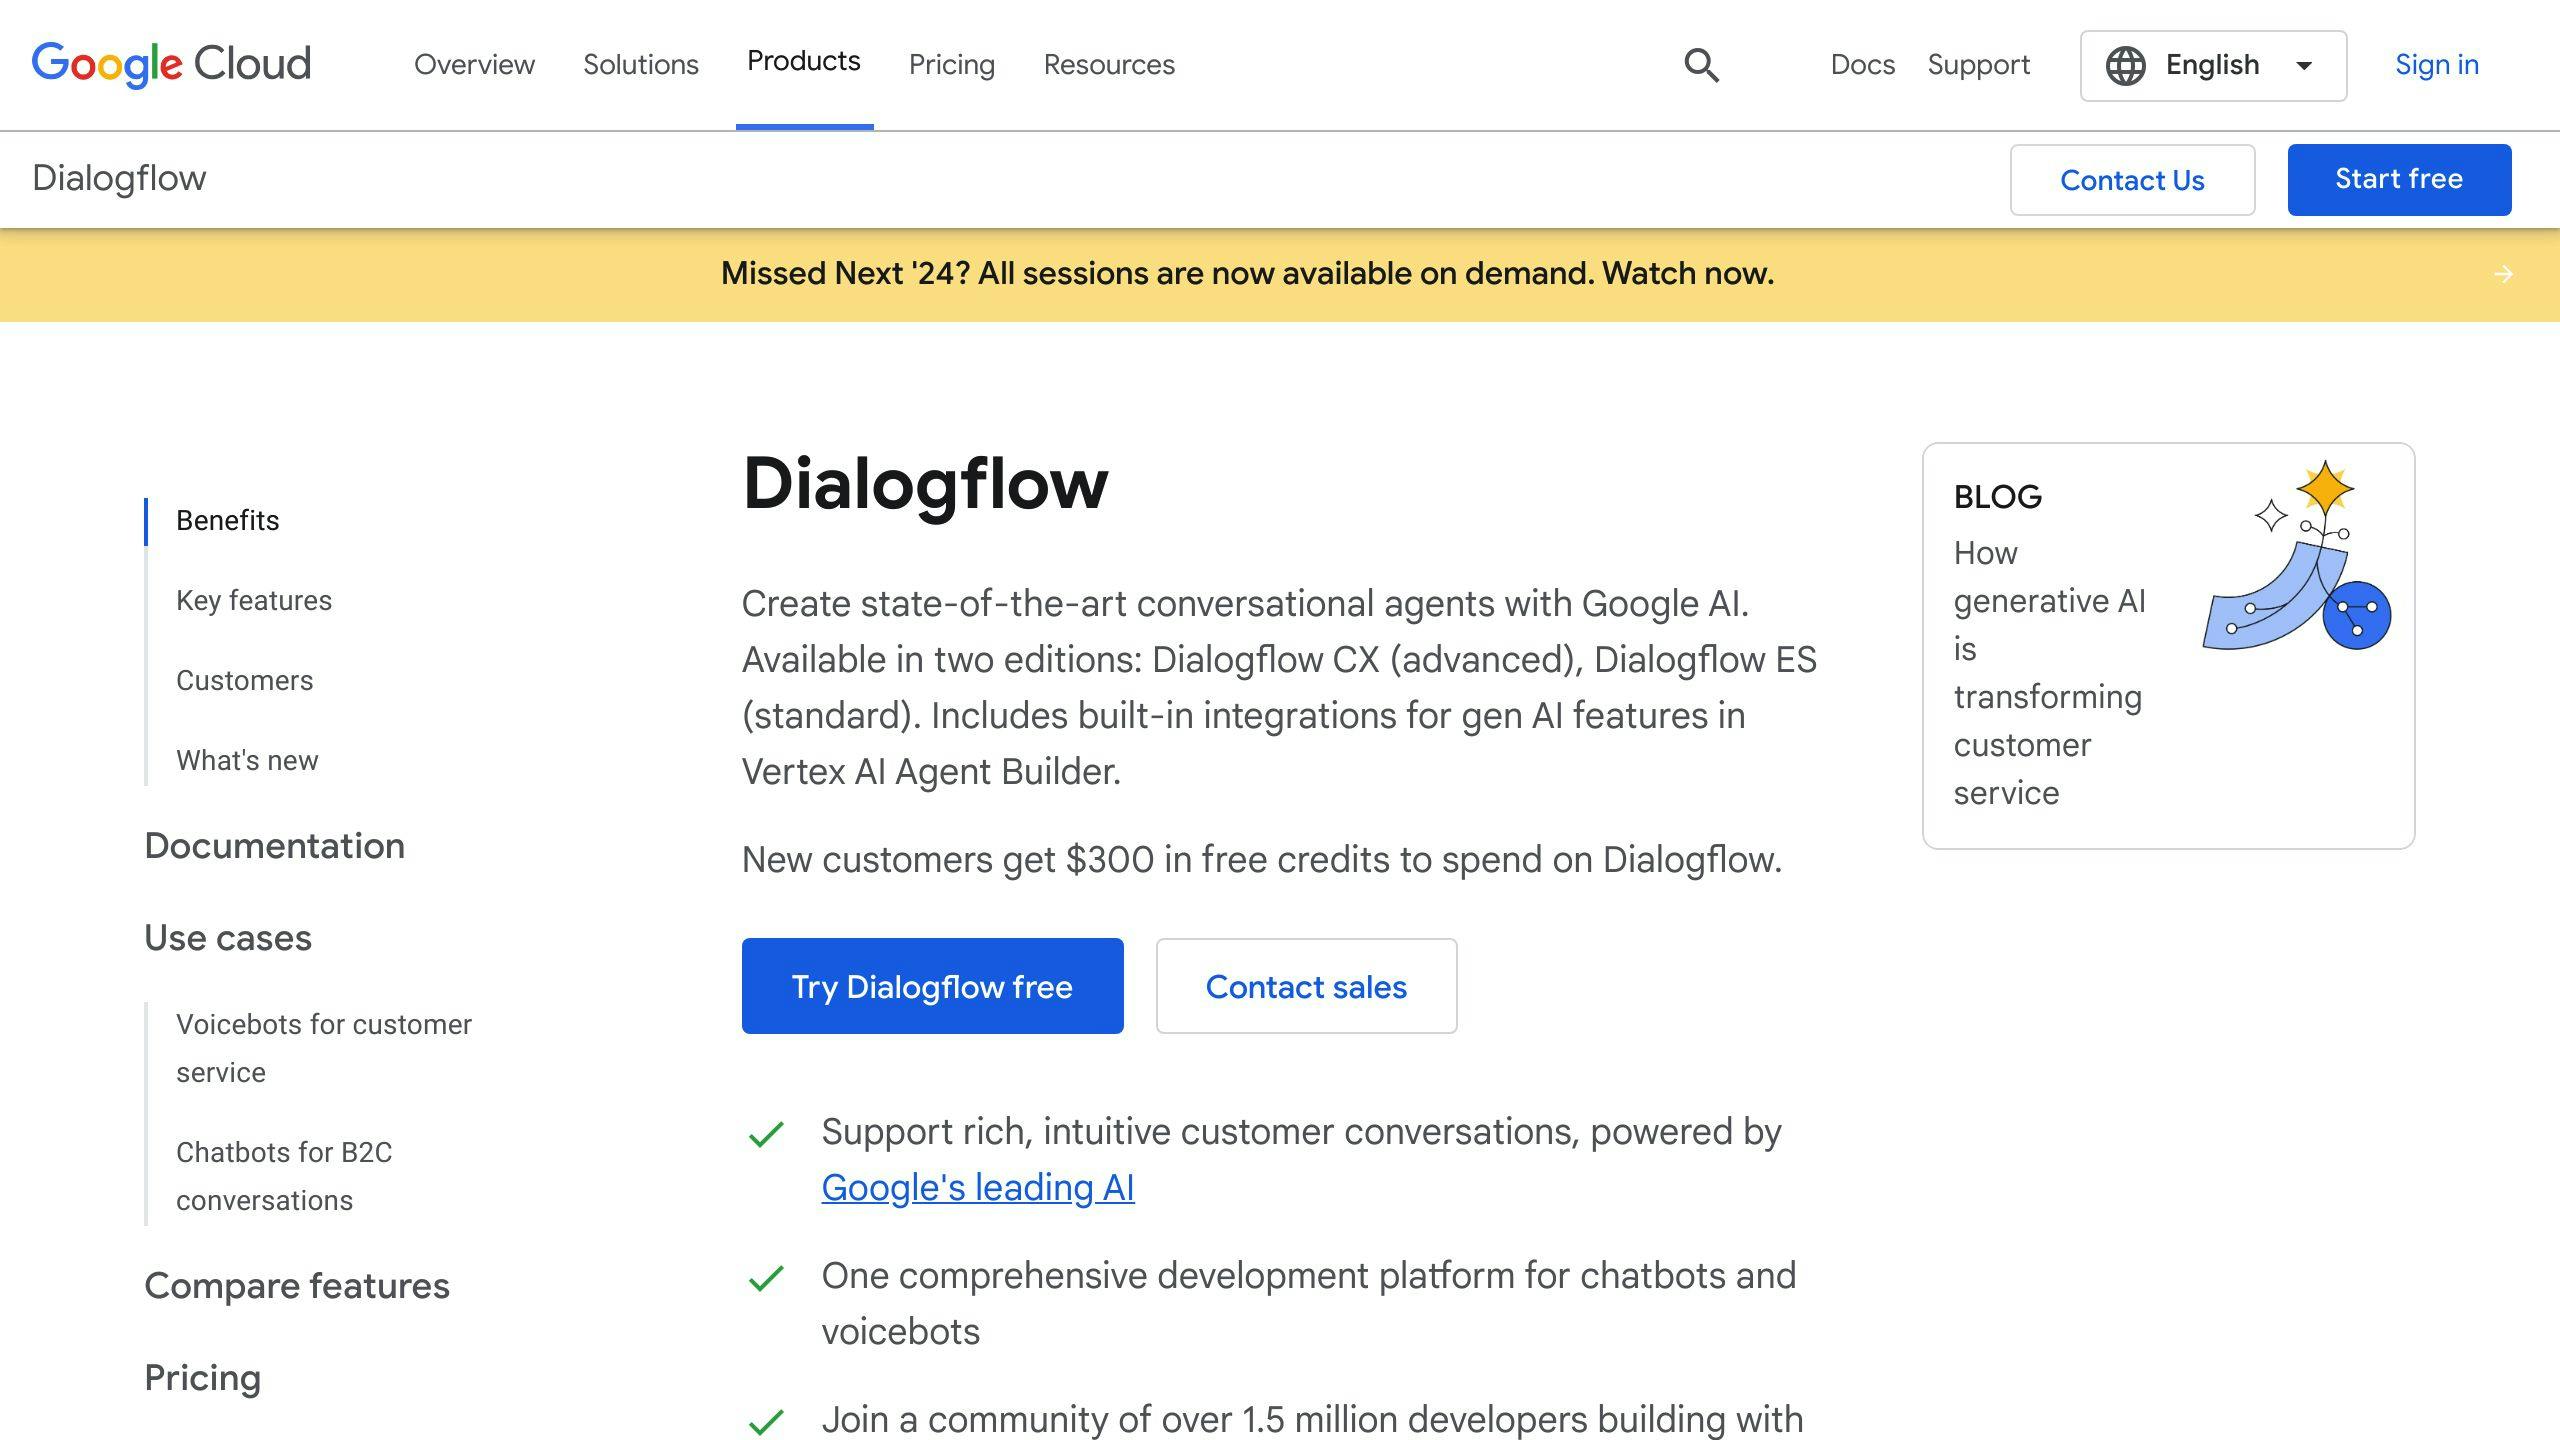
Task: Open Google's leading AI hyperlink
Action: point(978,1187)
